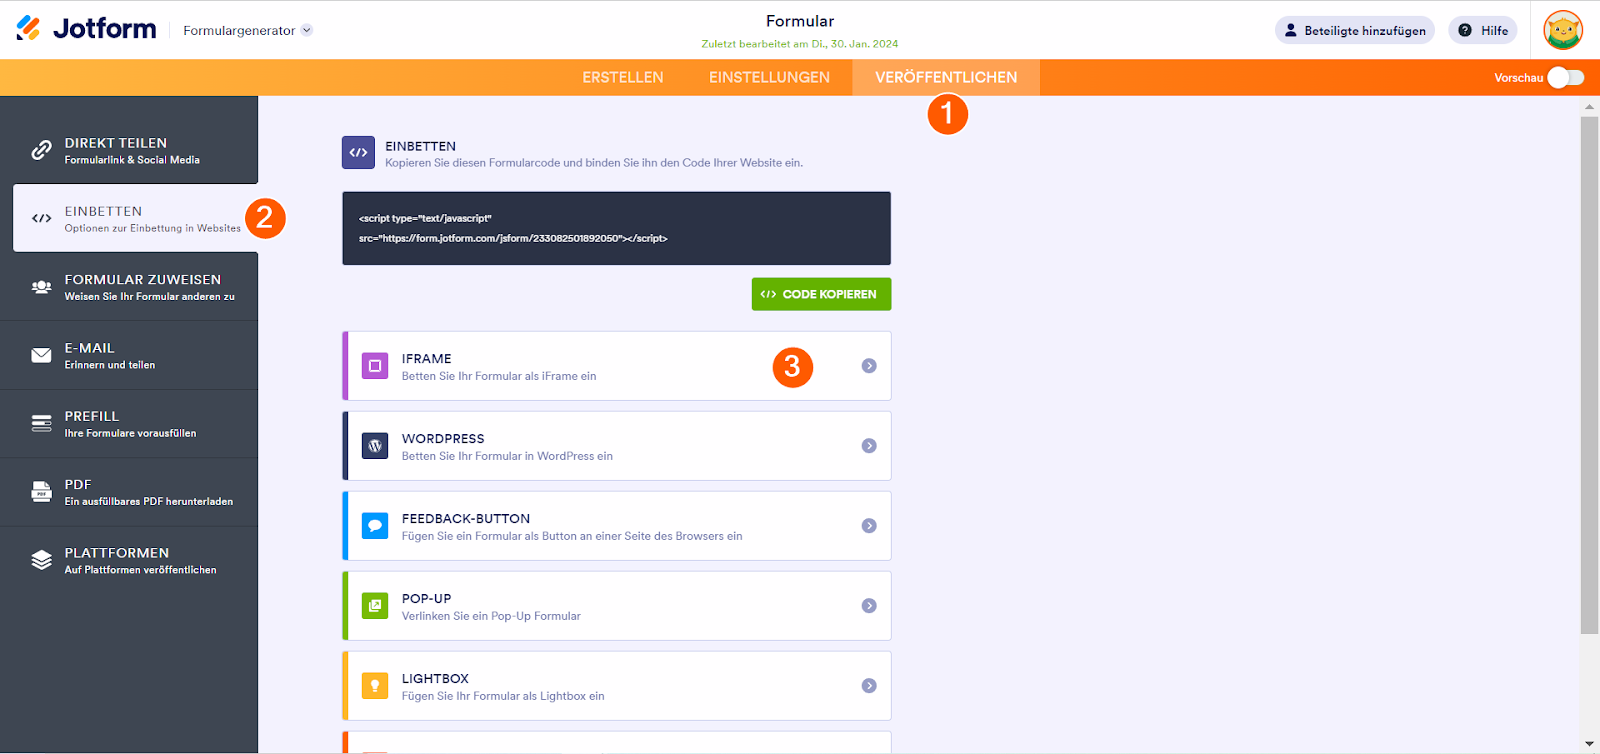Click the Direkt Teilen link icon
The height and width of the screenshot is (754, 1600).
[x=41, y=150]
